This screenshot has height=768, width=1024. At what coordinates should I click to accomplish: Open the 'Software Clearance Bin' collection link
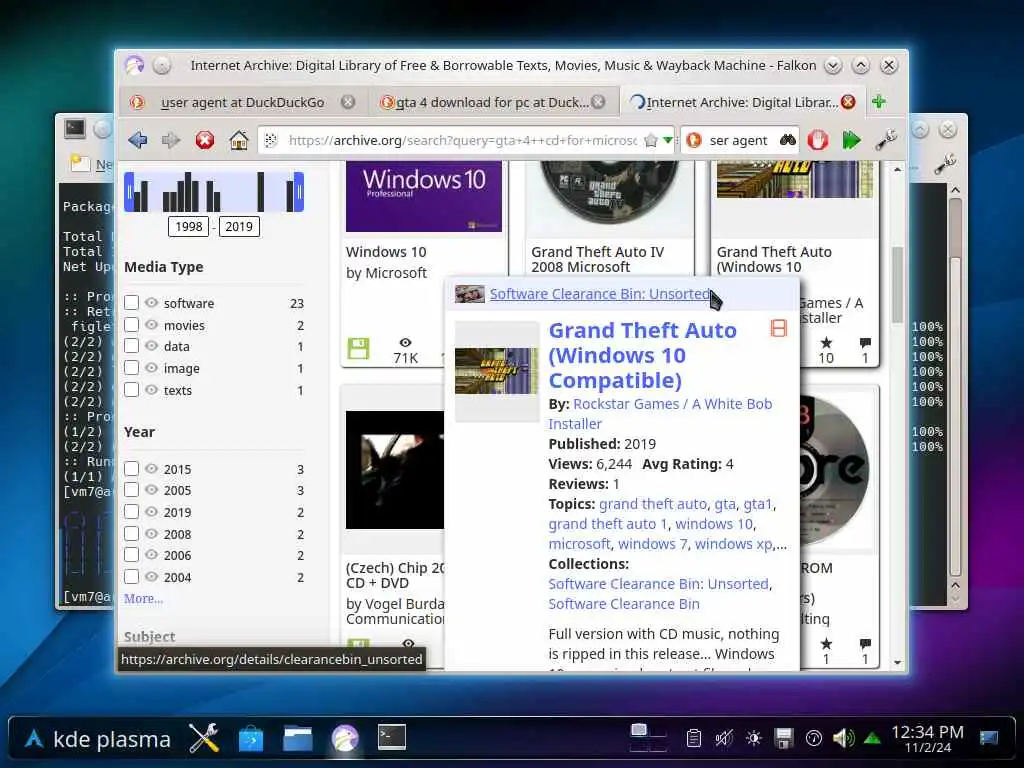624,604
